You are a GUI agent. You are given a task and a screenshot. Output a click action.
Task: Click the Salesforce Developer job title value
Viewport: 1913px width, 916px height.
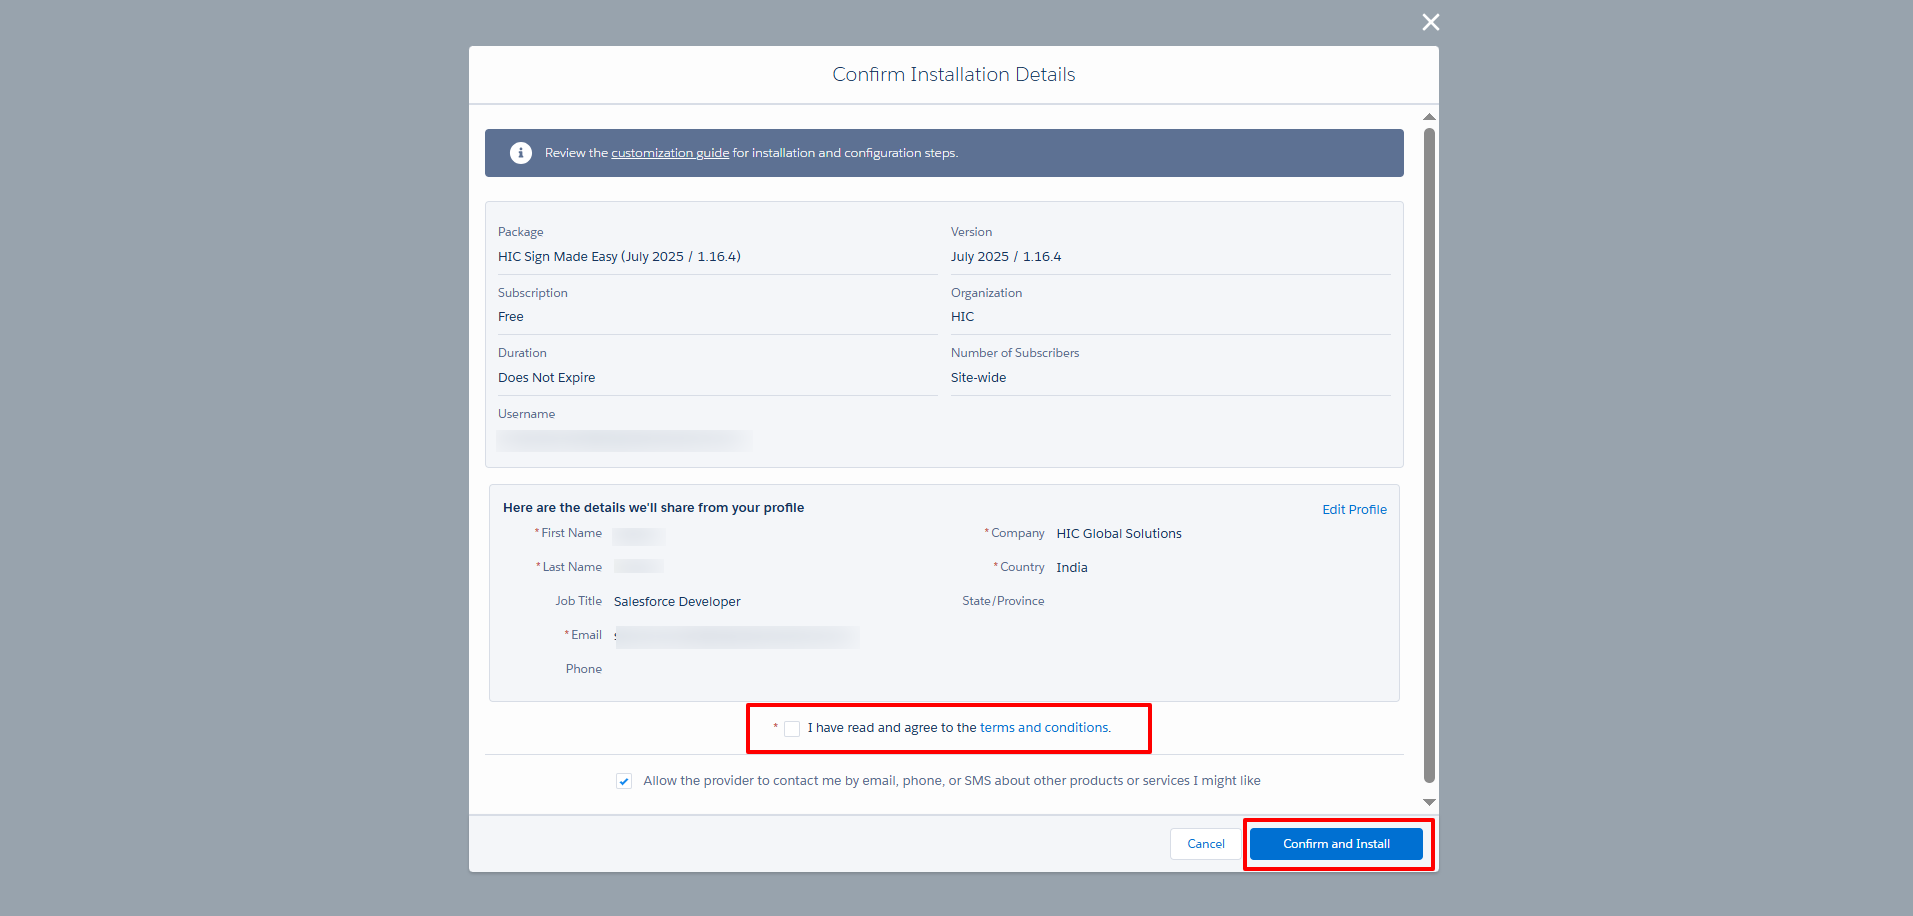coord(677,602)
